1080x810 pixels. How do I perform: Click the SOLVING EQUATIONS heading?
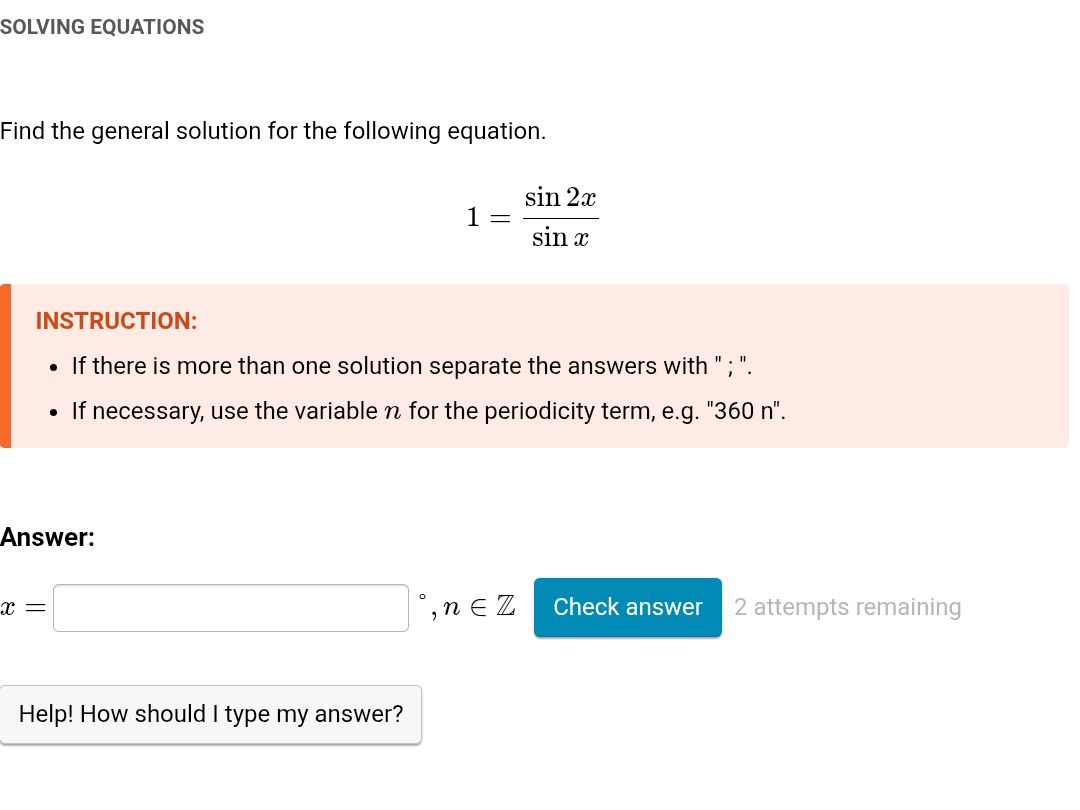tap(102, 27)
